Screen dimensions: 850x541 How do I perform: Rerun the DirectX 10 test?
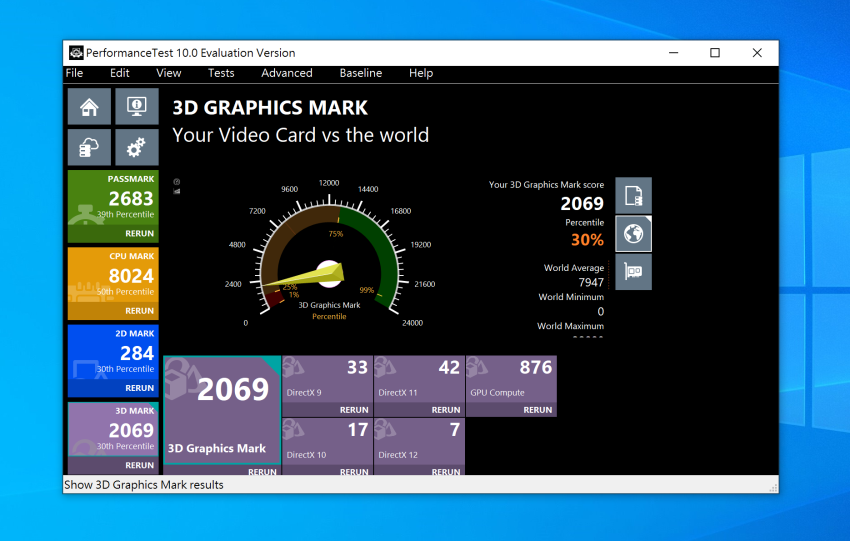(x=354, y=472)
